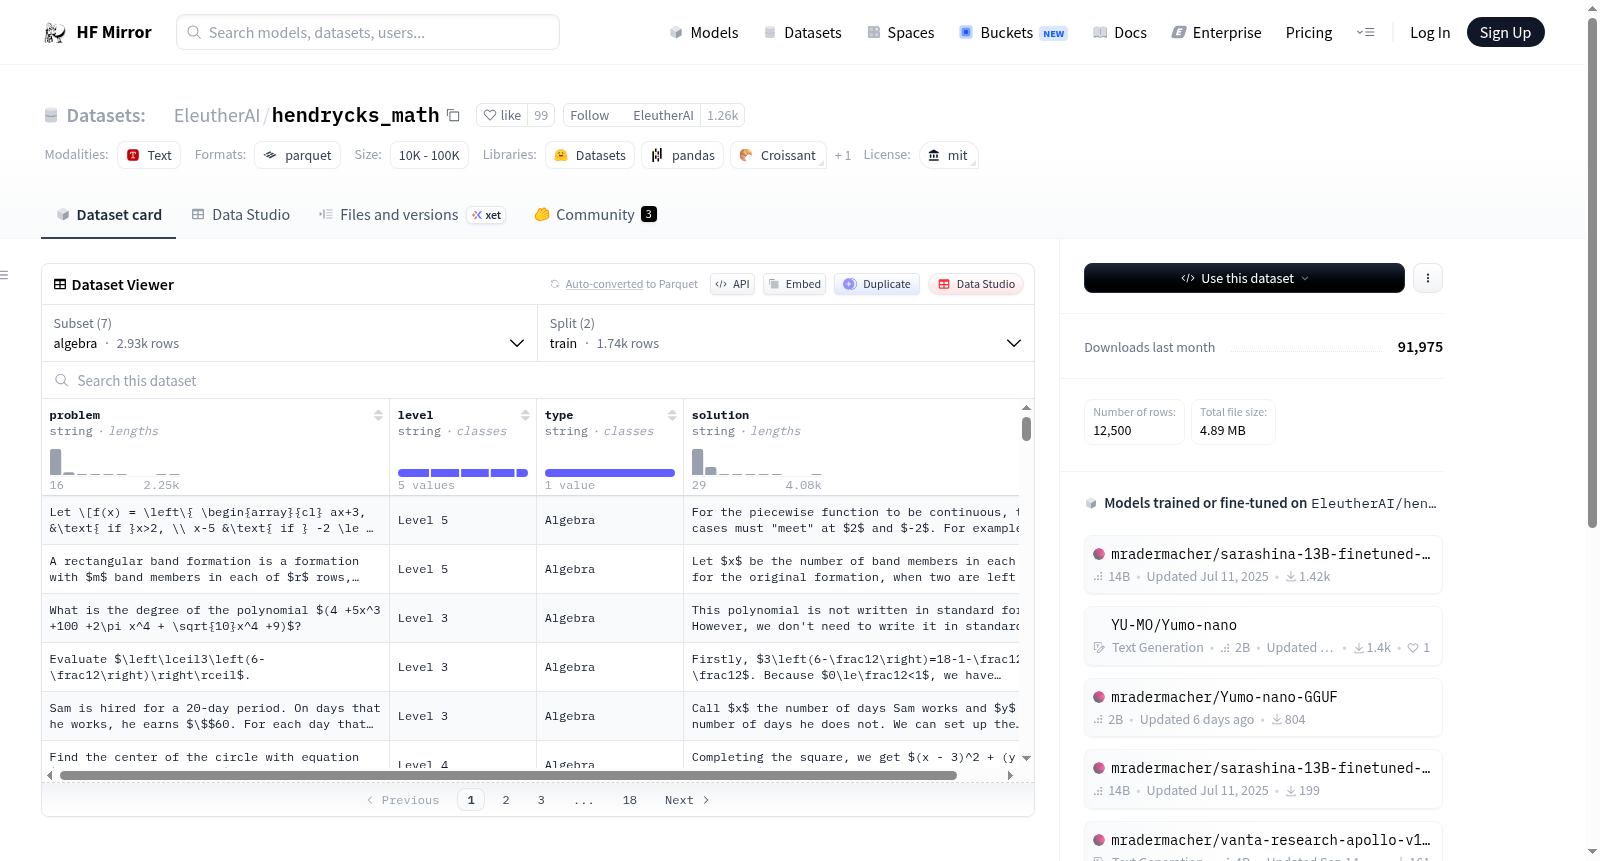Click the 'A rectangular band formation' problem cell
This screenshot has width=1600, height=861.
click(x=216, y=569)
